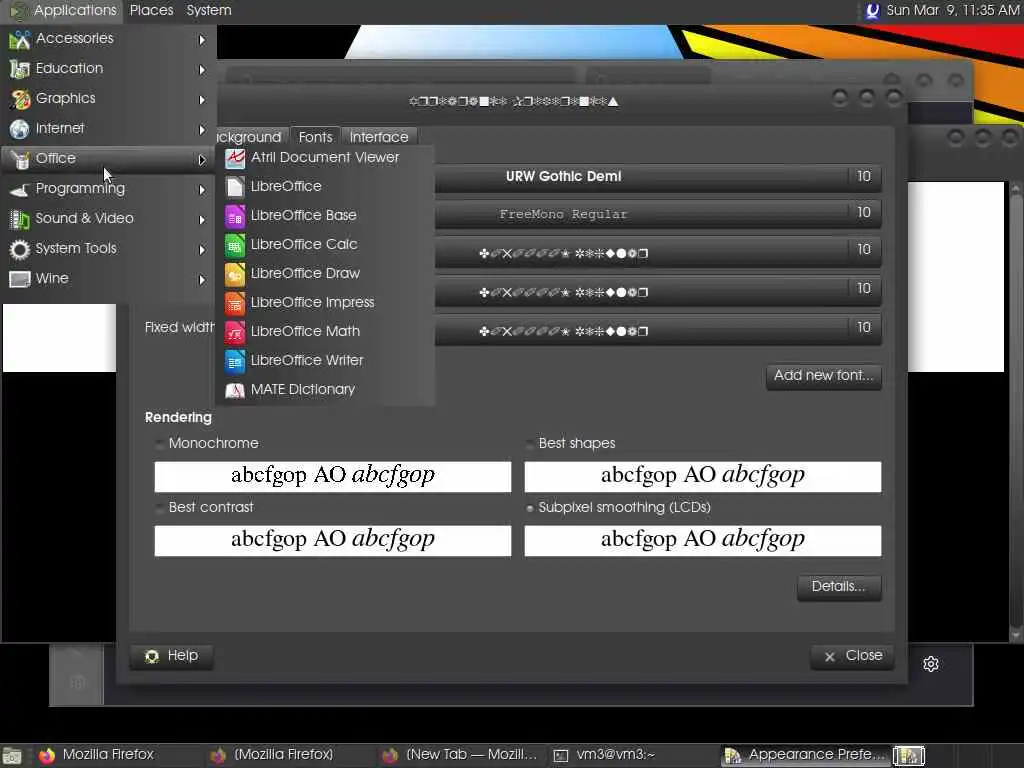
Task: Click the Add new font... button
Action: pos(824,376)
